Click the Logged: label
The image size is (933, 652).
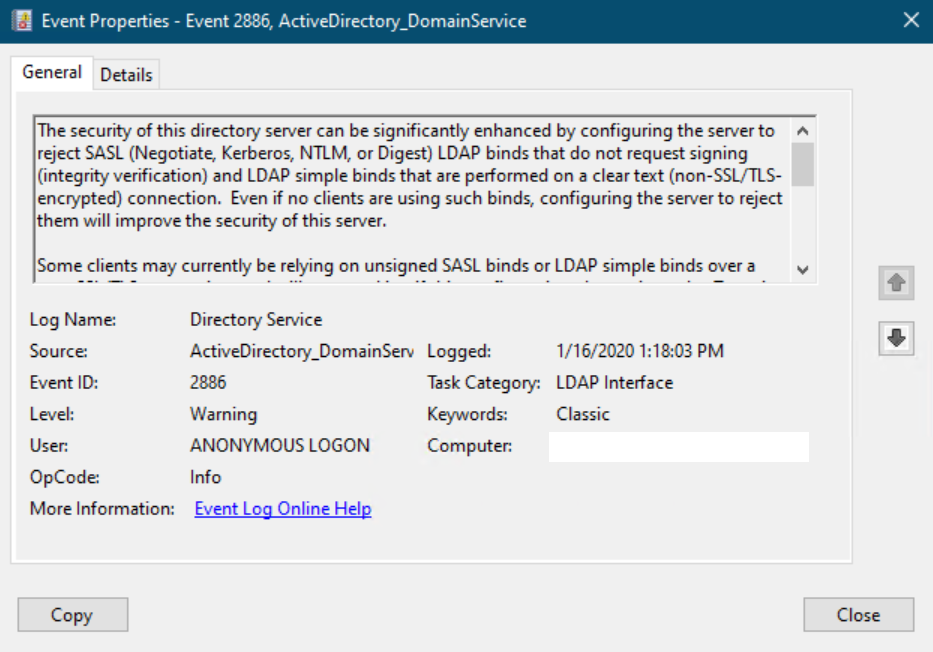(x=459, y=351)
